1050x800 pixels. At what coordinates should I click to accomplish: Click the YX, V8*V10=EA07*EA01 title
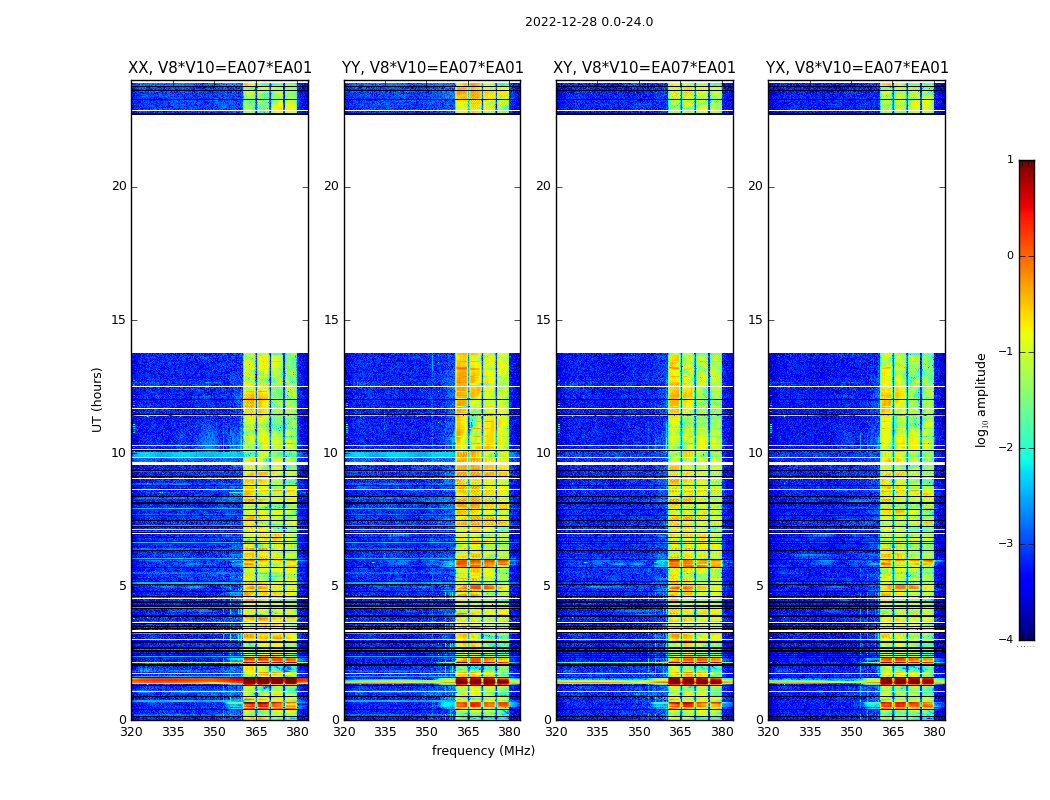[x=857, y=68]
